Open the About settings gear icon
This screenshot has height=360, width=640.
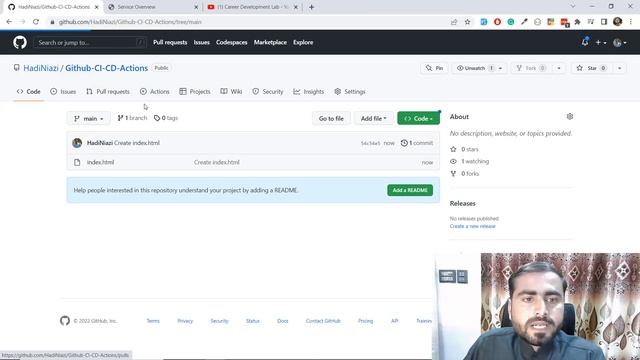tap(570, 116)
